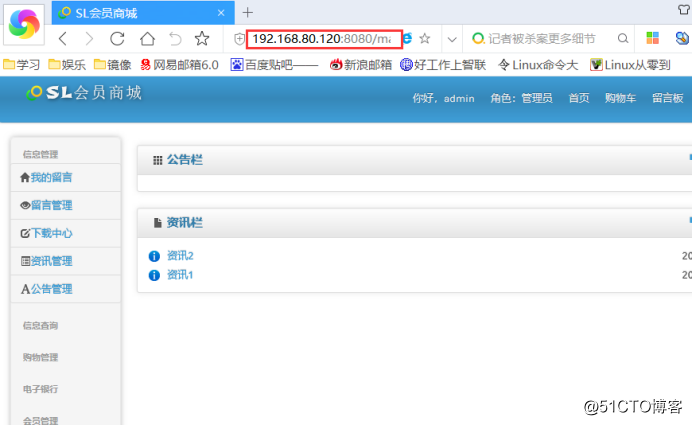Click the browser back arrow
The width and height of the screenshot is (692, 425).
coord(63,39)
